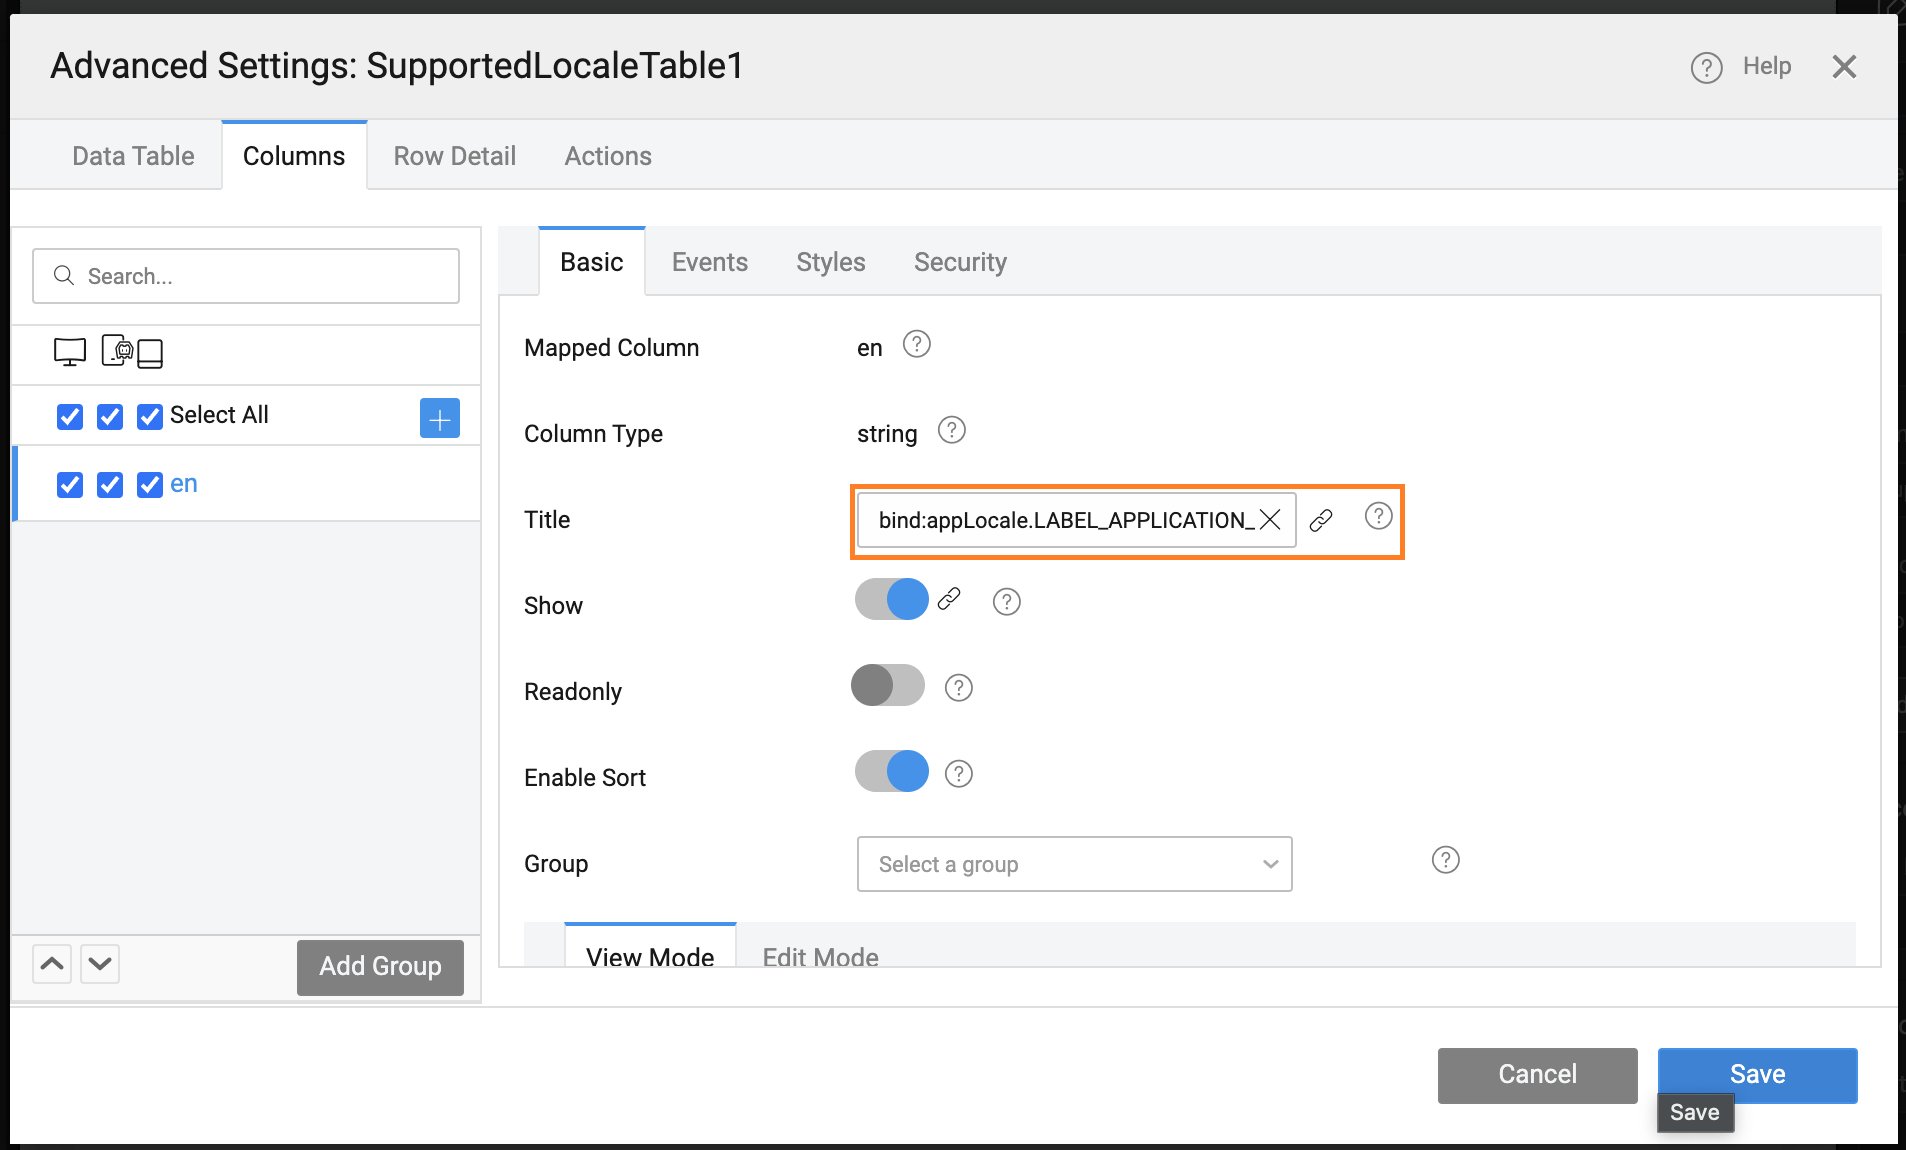Image resolution: width=1906 pixels, height=1150 pixels.
Task: Clear the Title binding with the X icon
Action: coord(1271,520)
